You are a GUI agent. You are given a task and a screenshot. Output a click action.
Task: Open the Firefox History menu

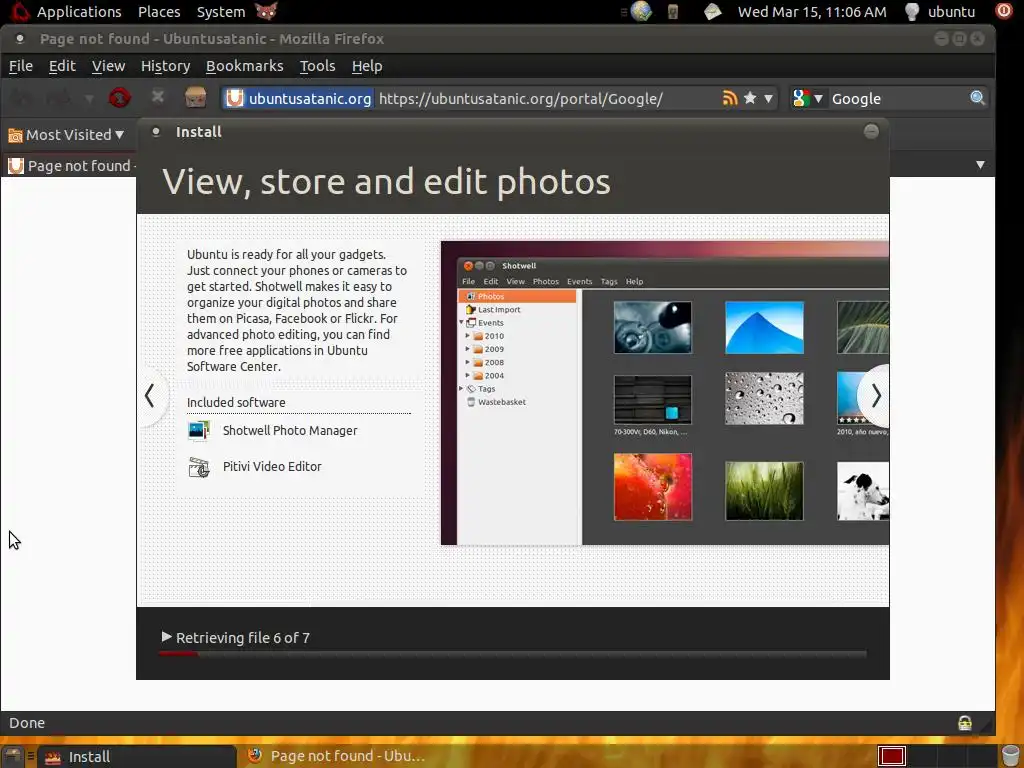[x=165, y=66]
